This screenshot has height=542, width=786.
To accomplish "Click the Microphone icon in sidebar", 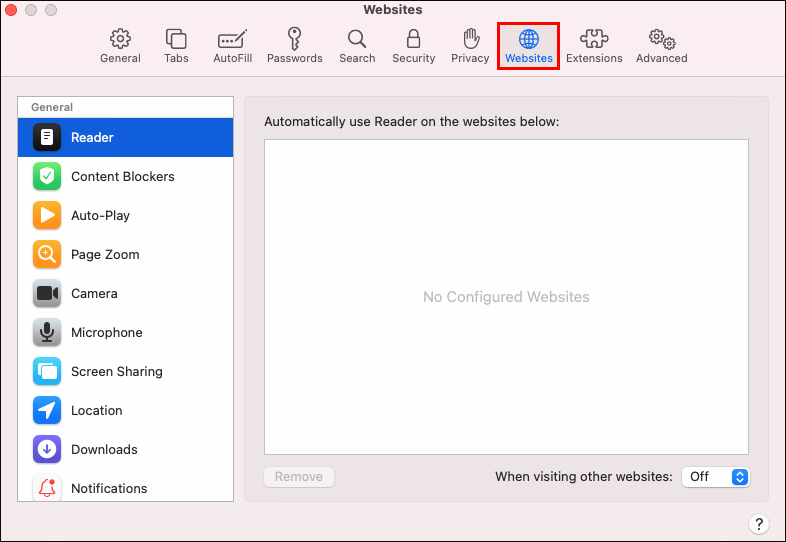I will pyautogui.click(x=47, y=332).
